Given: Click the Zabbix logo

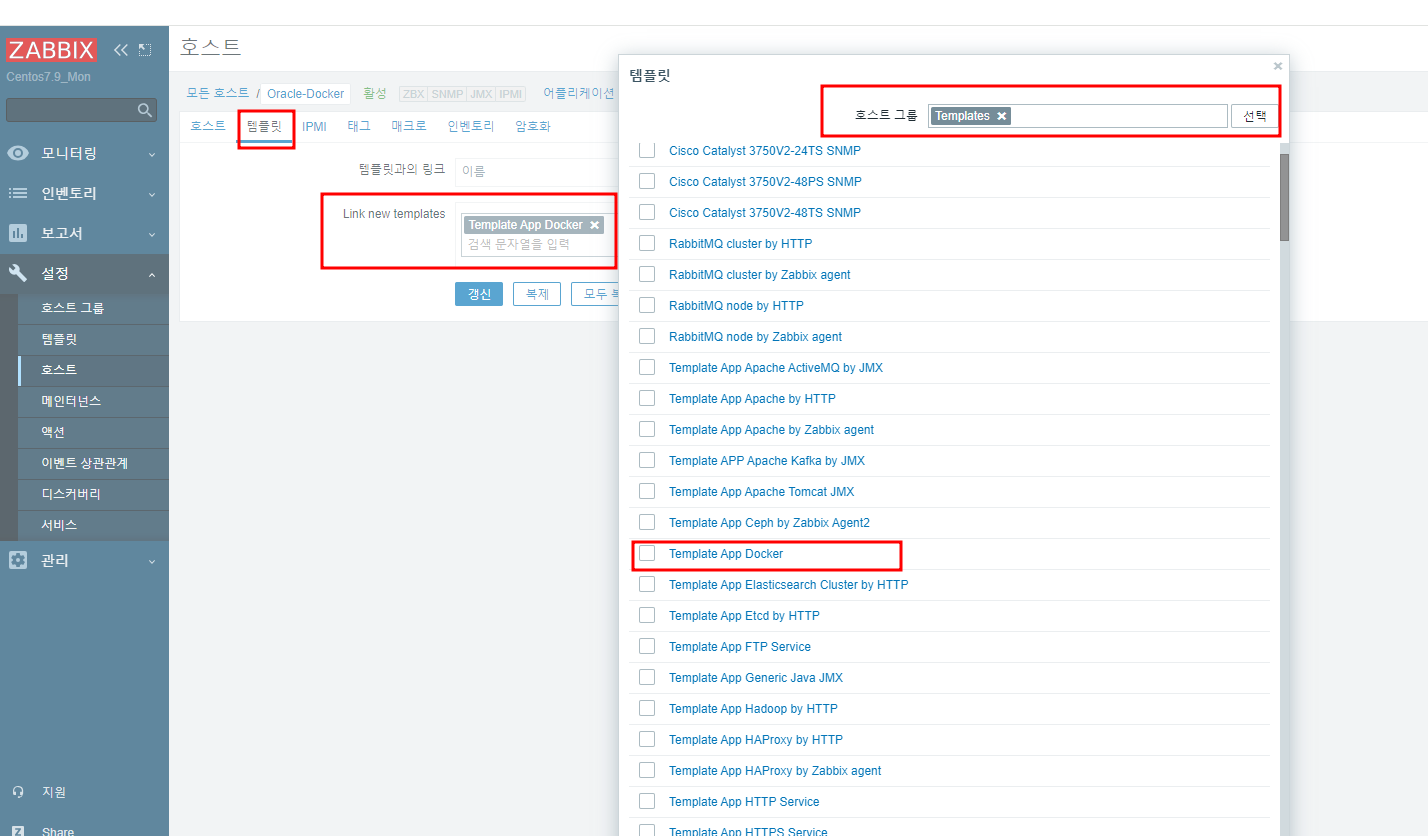Looking at the screenshot, I should click(x=52, y=50).
